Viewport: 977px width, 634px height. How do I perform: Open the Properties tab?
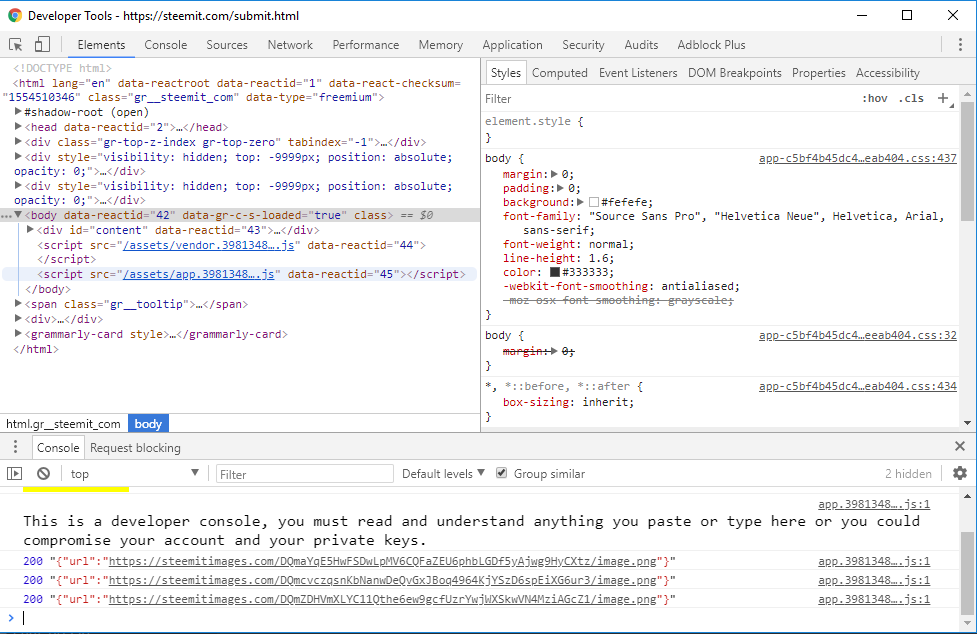click(819, 73)
